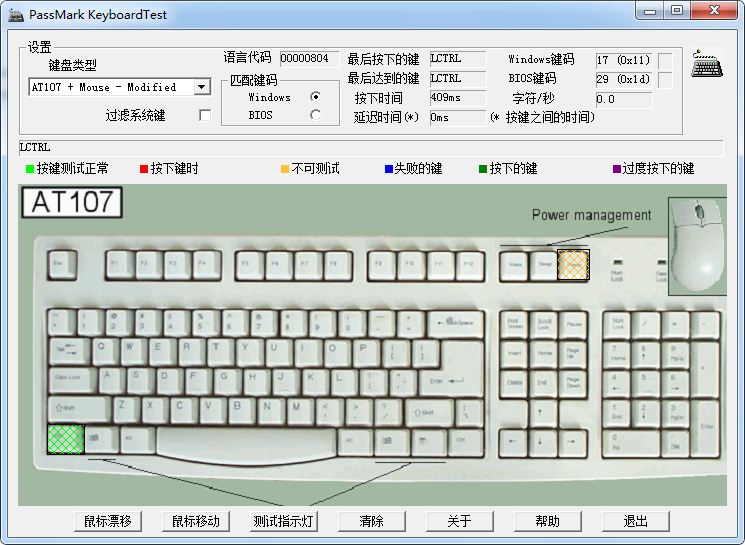Click the AT107 keyboard model label
This screenshot has width=745, height=545.
tap(72, 202)
